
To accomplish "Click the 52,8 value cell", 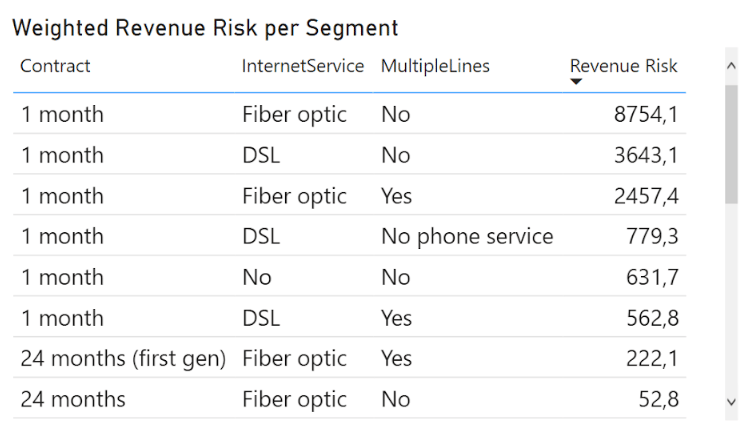I will [659, 399].
